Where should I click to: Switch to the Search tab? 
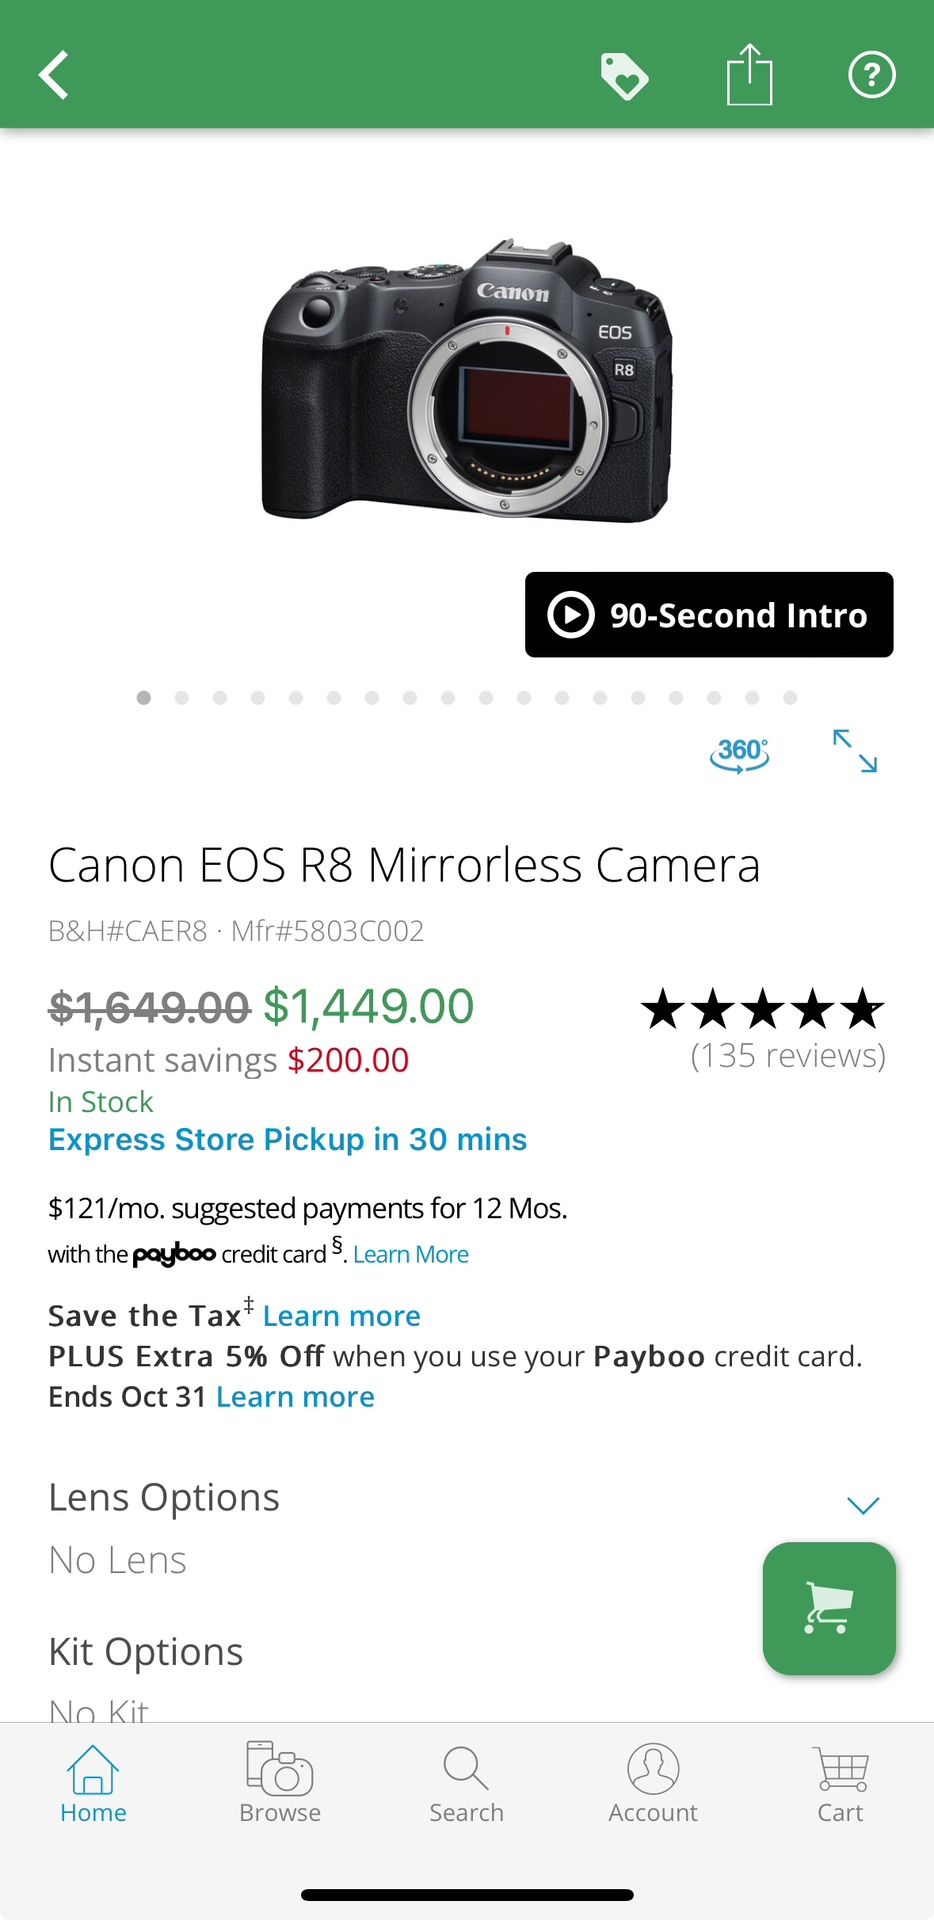point(466,1783)
